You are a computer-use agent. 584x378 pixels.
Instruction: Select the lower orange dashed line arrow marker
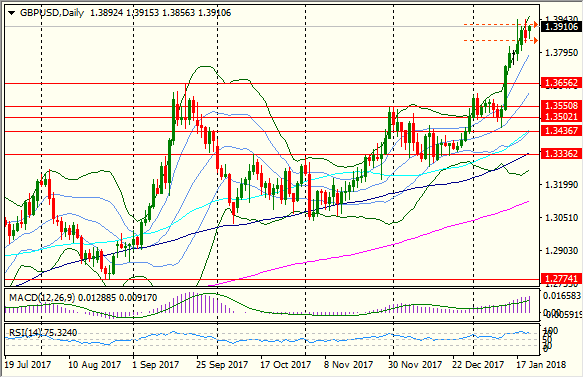535,41
